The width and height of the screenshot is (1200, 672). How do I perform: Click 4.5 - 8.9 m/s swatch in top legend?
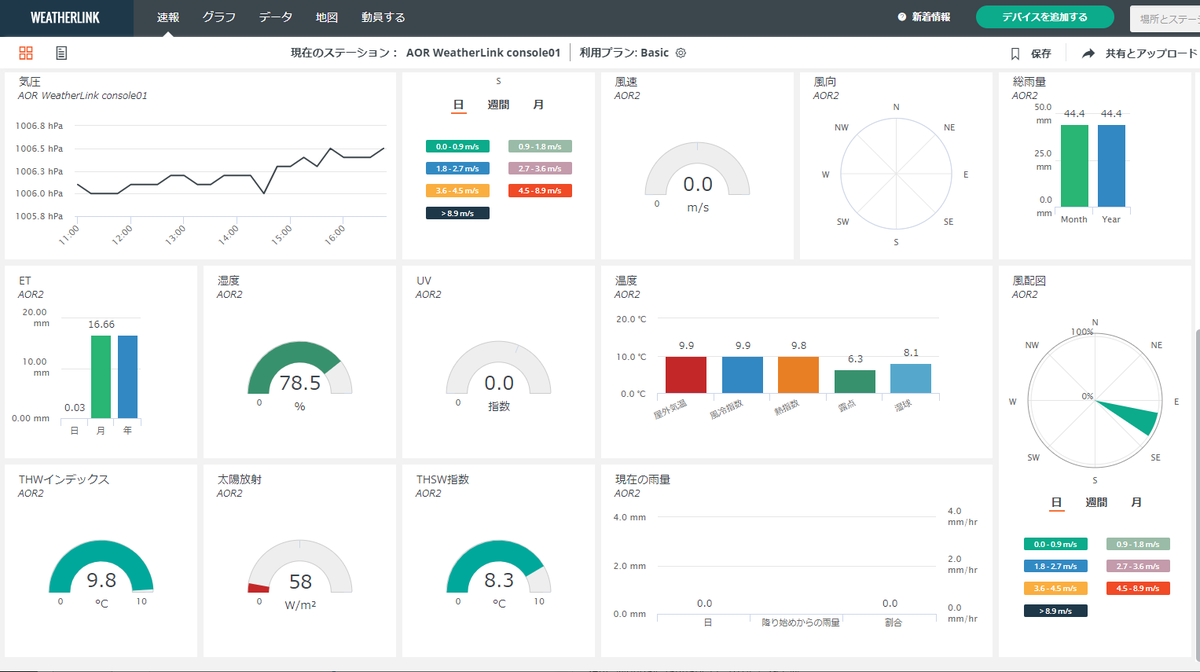(x=540, y=190)
